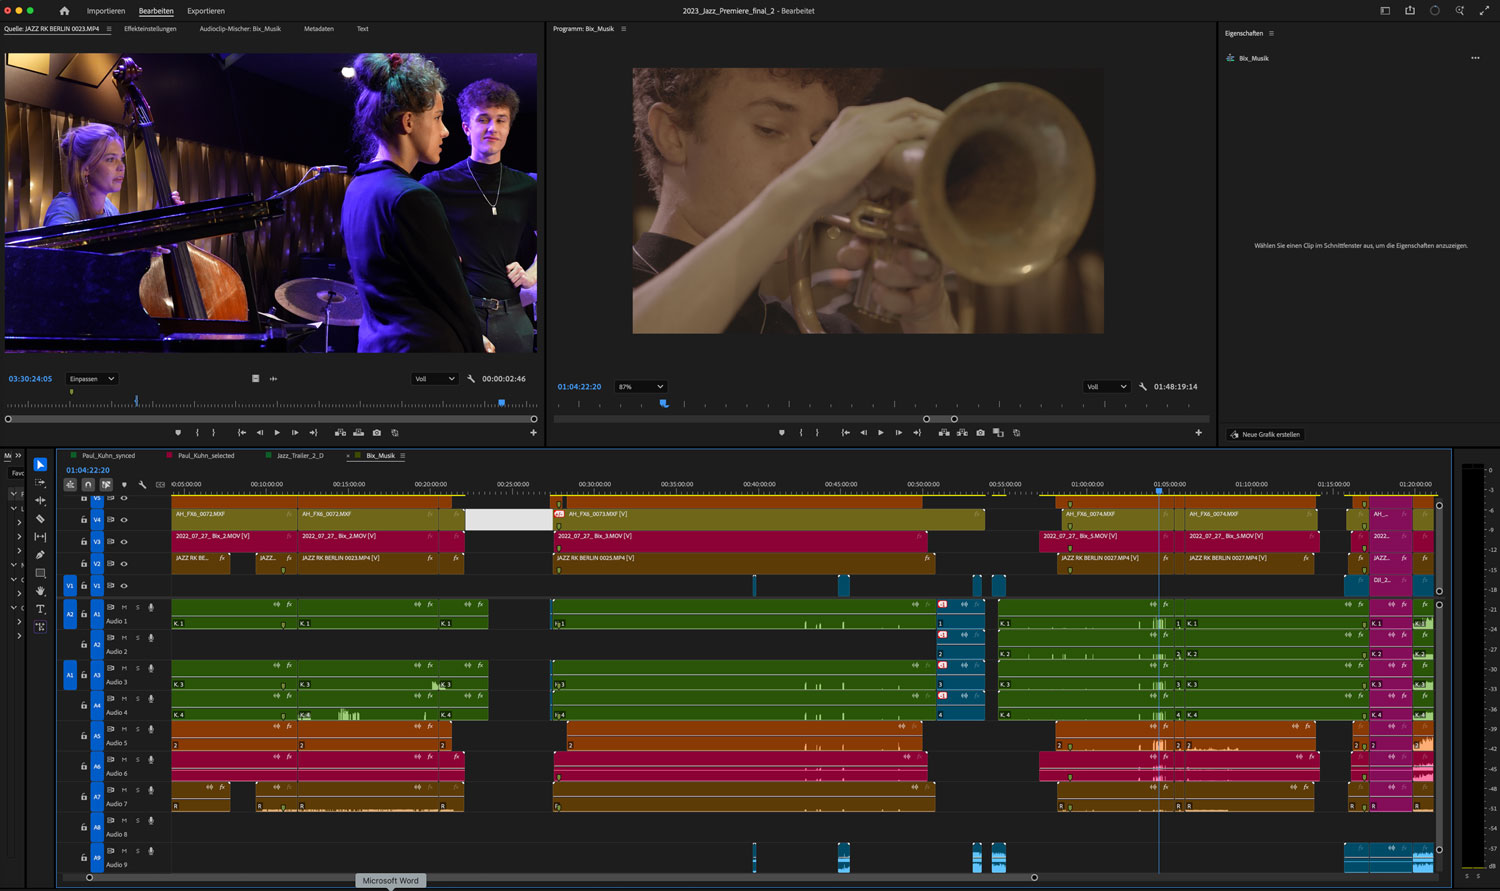1500x891 pixels.
Task: Add a marker in the timeline header
Action: pos(124,485)
